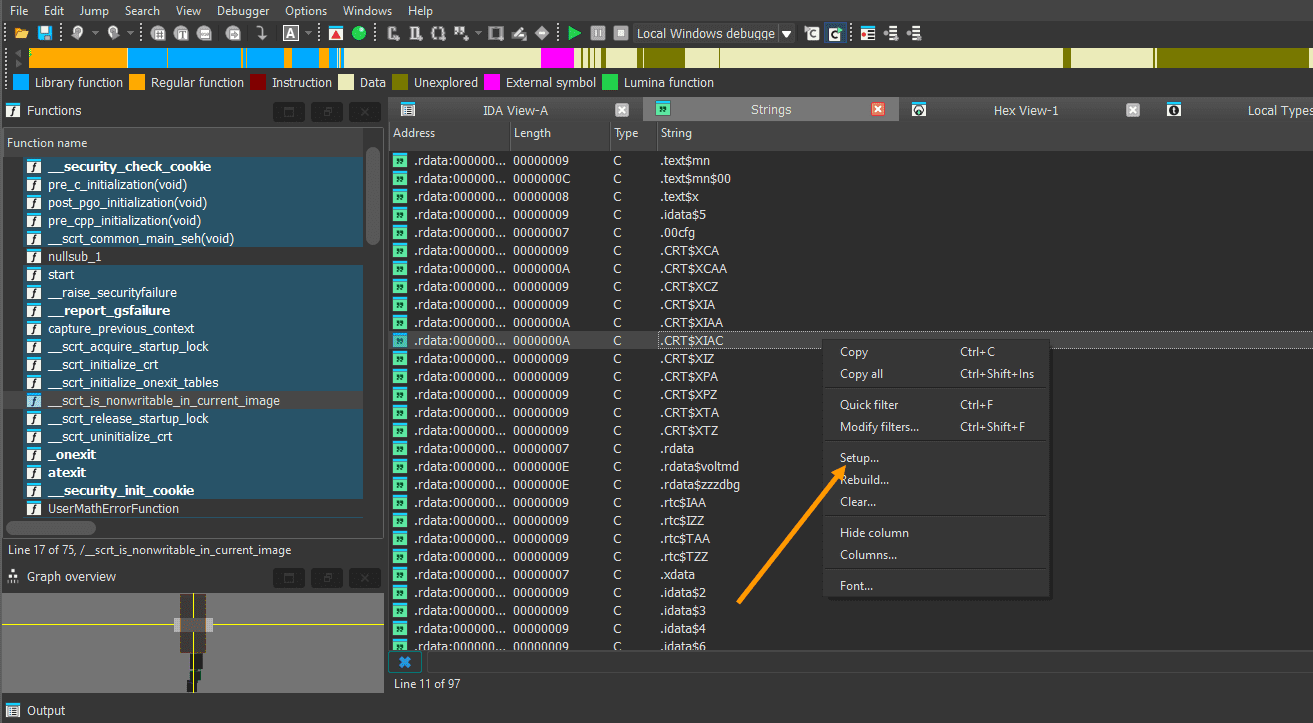The height and width of the screenshot is (723, 1313).
Task: Click the green circle icon in toolbar
Action: point(358,33)
